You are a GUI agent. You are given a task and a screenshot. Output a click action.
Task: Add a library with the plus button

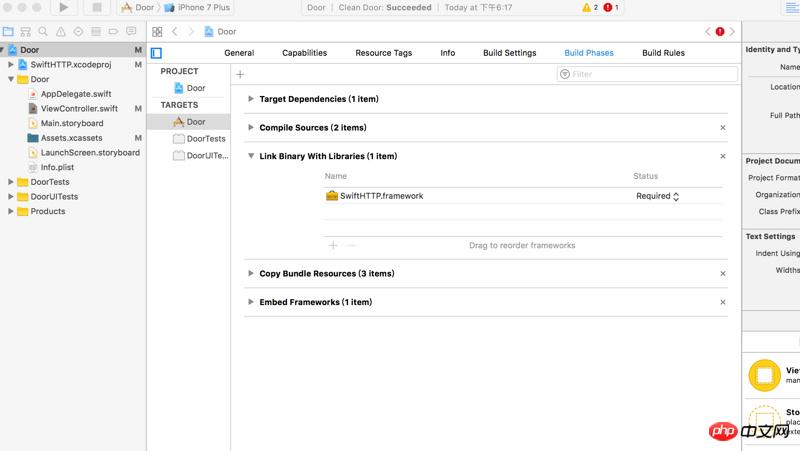(333, 245)
